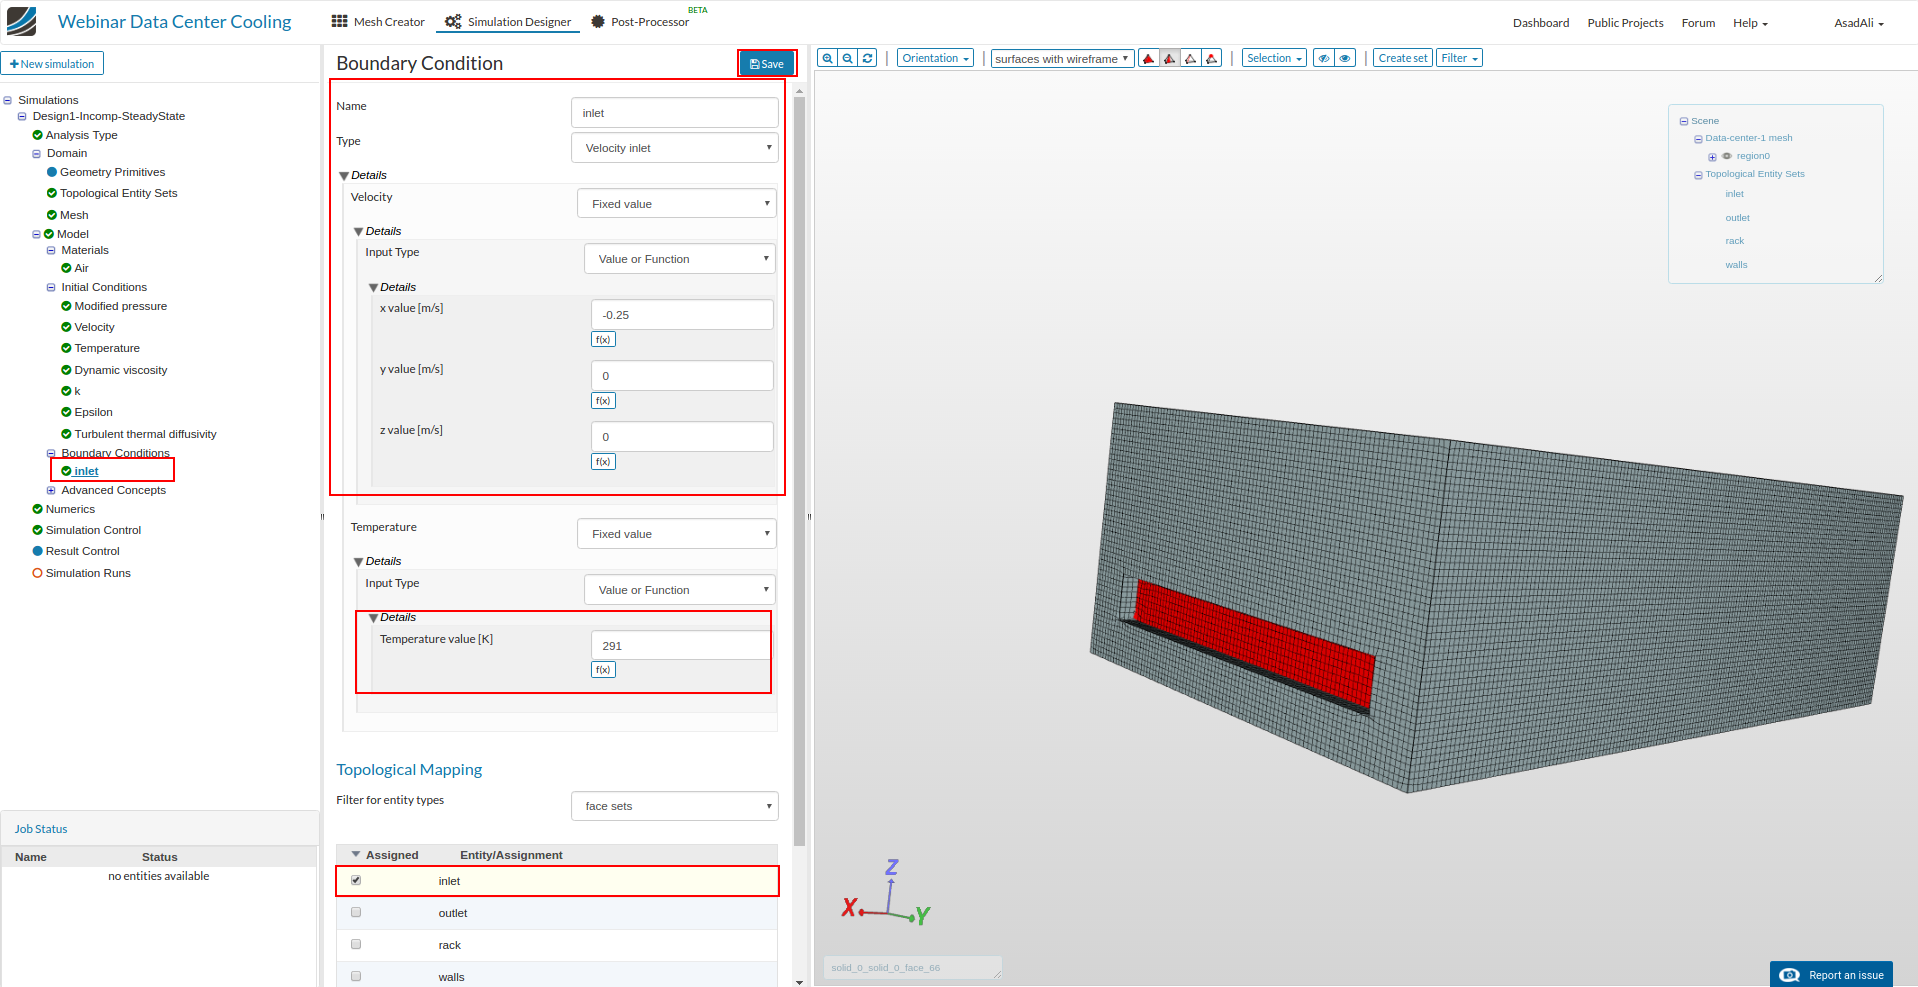The height and width of the screenshot is (987, 1918).
Task: Zoom out of the 3D viewer
Action: tap(848, 58)
